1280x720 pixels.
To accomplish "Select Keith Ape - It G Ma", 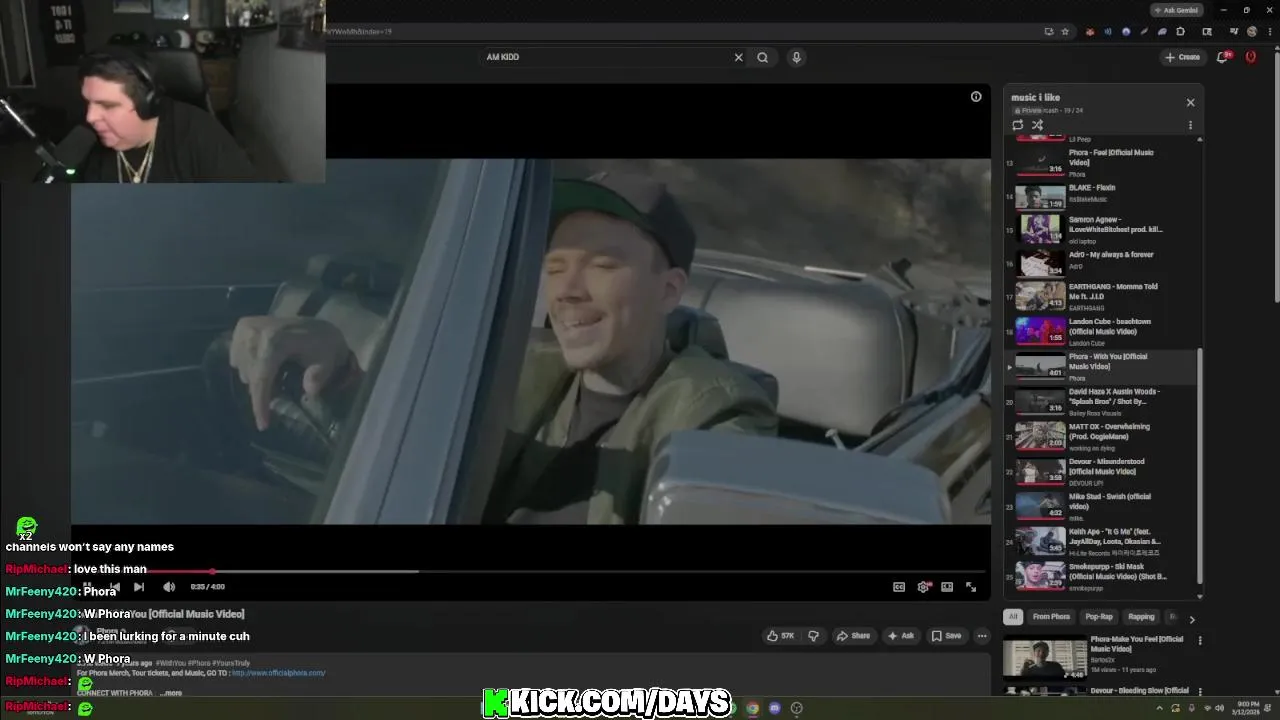I will pos(1100,541).
